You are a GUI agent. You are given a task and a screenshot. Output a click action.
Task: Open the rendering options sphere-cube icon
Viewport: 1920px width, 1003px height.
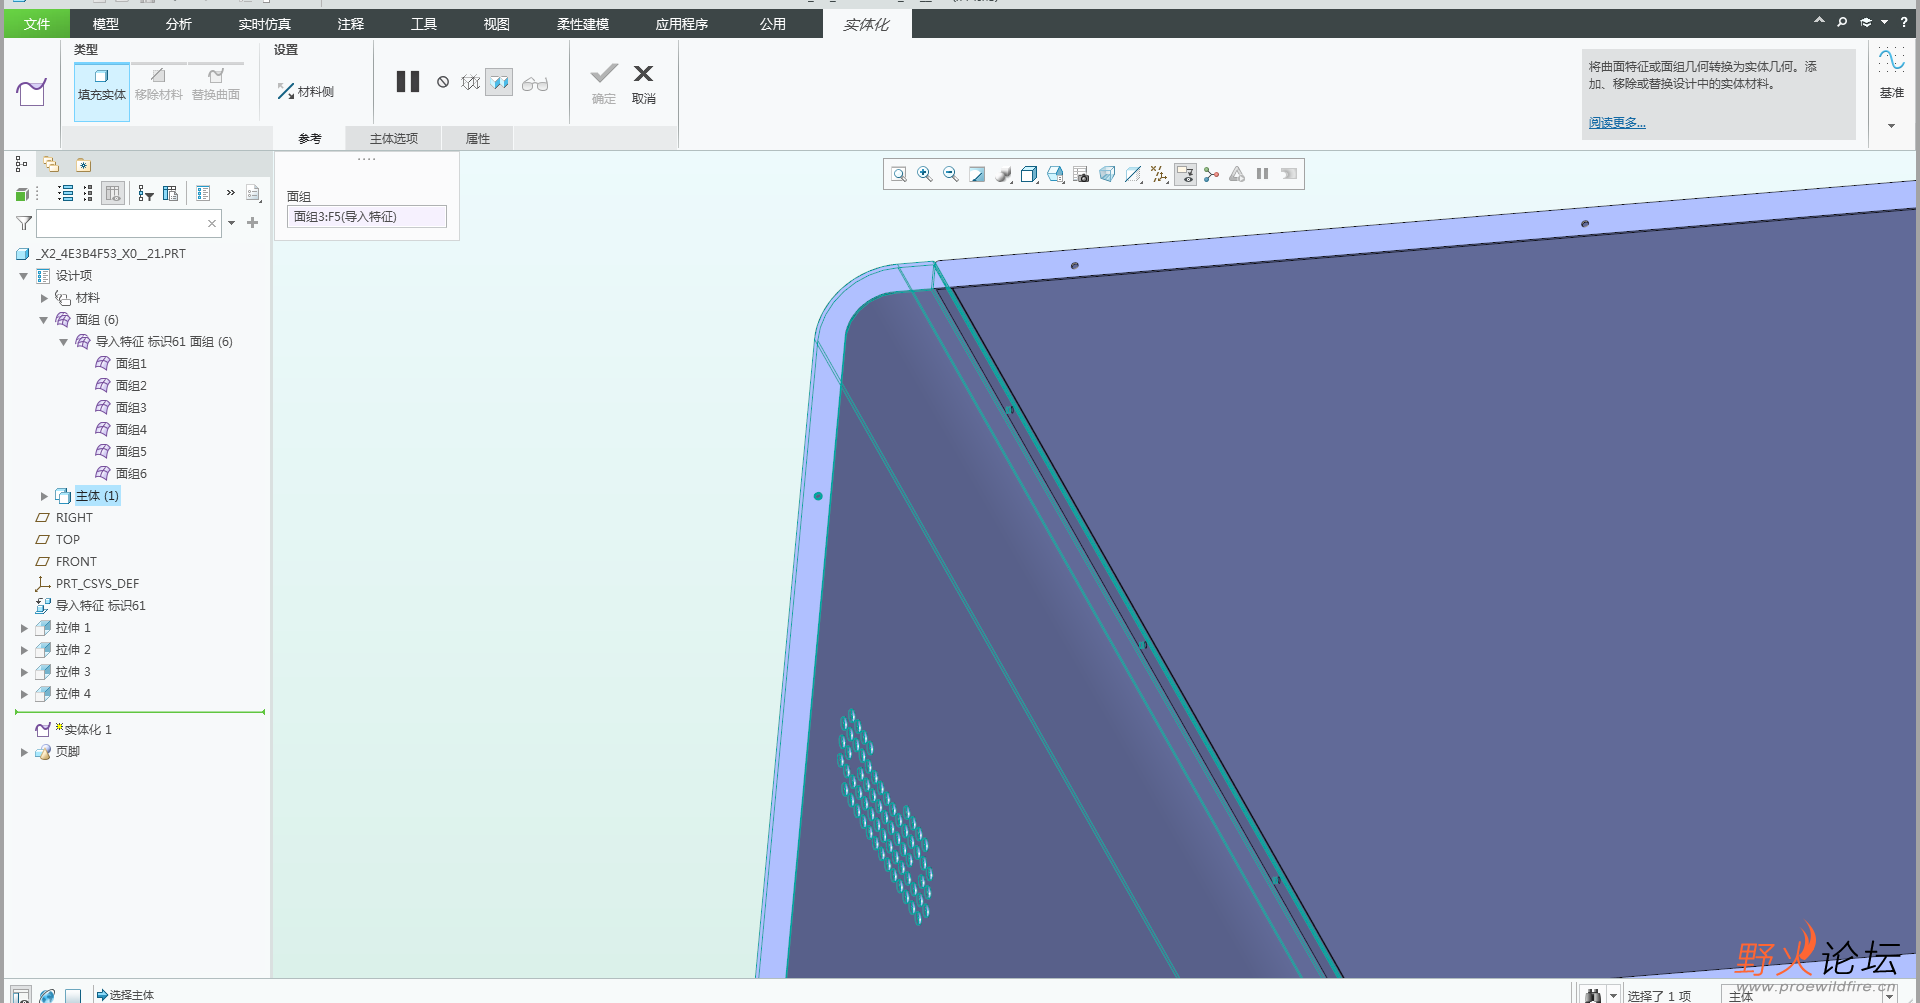click(1003, 174)
